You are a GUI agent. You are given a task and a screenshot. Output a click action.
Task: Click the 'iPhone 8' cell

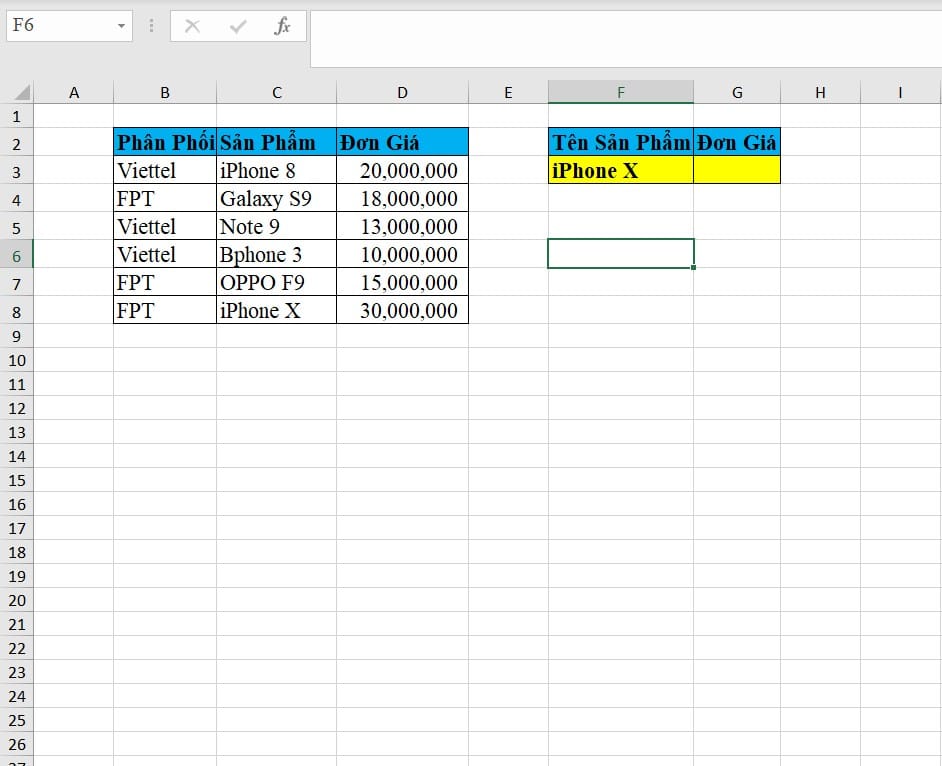[276, 170]
